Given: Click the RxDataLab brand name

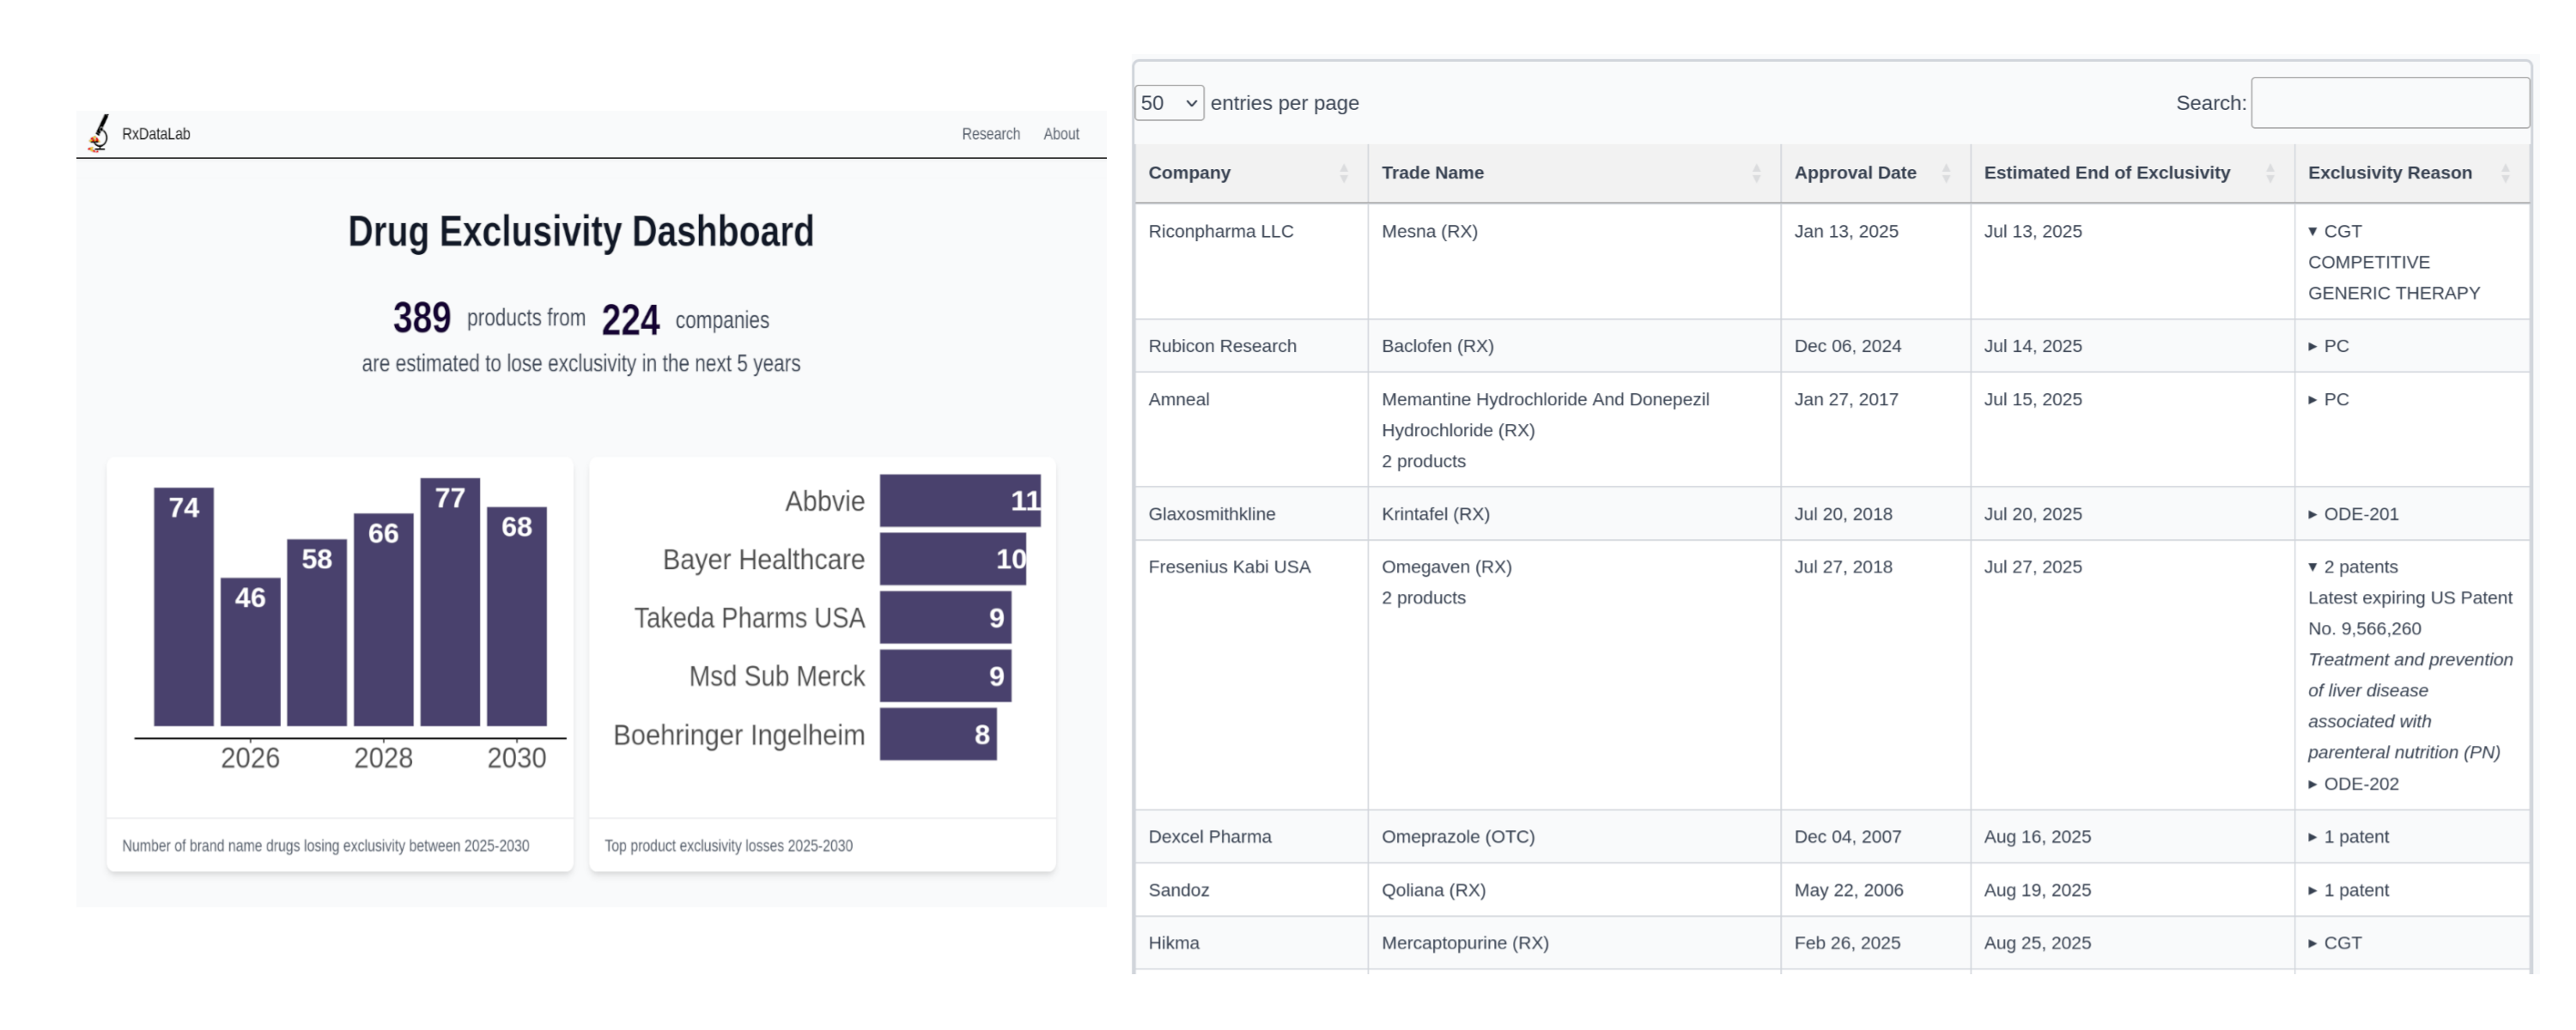Looking at the screenshot, I should click(x=156, y=134).
